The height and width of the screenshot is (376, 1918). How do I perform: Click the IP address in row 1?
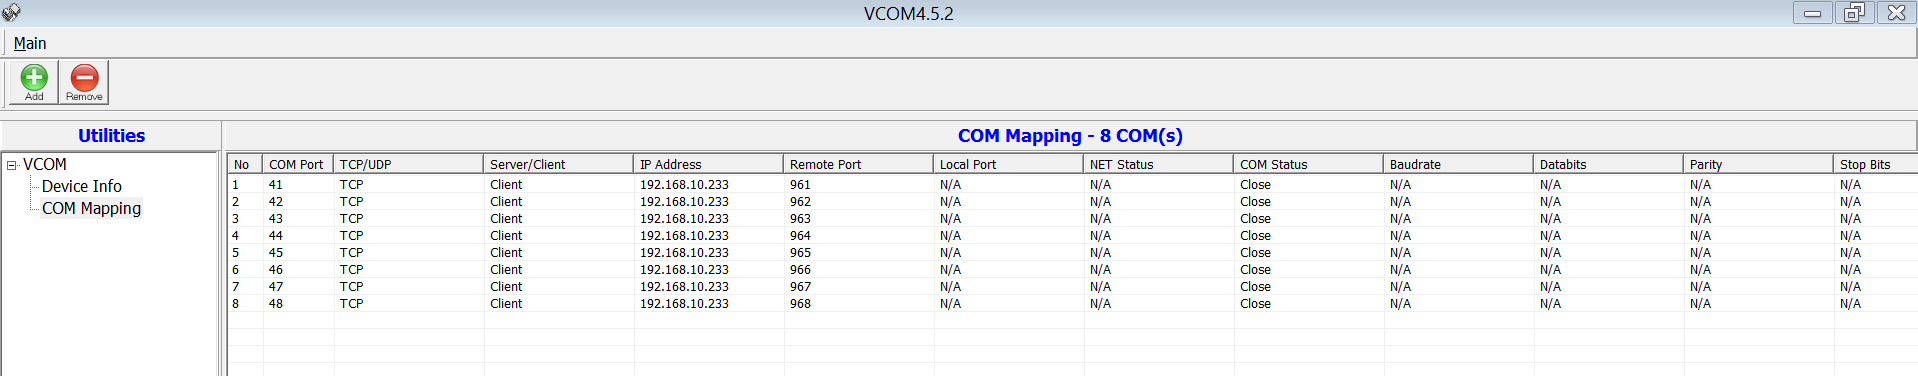pos(684,184)
